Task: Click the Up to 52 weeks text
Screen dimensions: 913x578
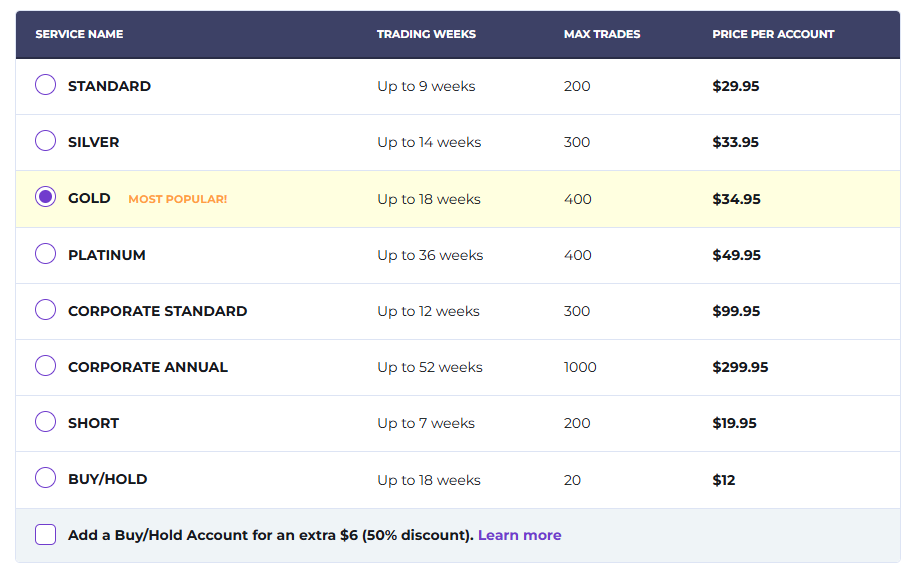Action: [x=430, y=367]
